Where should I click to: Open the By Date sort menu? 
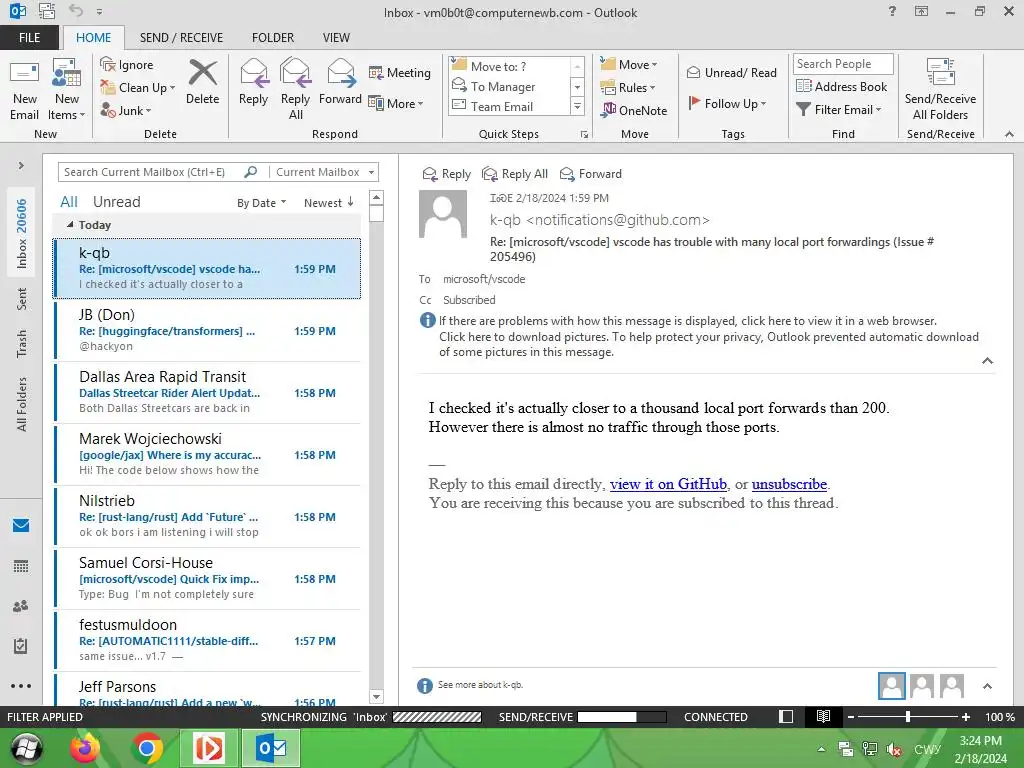(261, 203)
